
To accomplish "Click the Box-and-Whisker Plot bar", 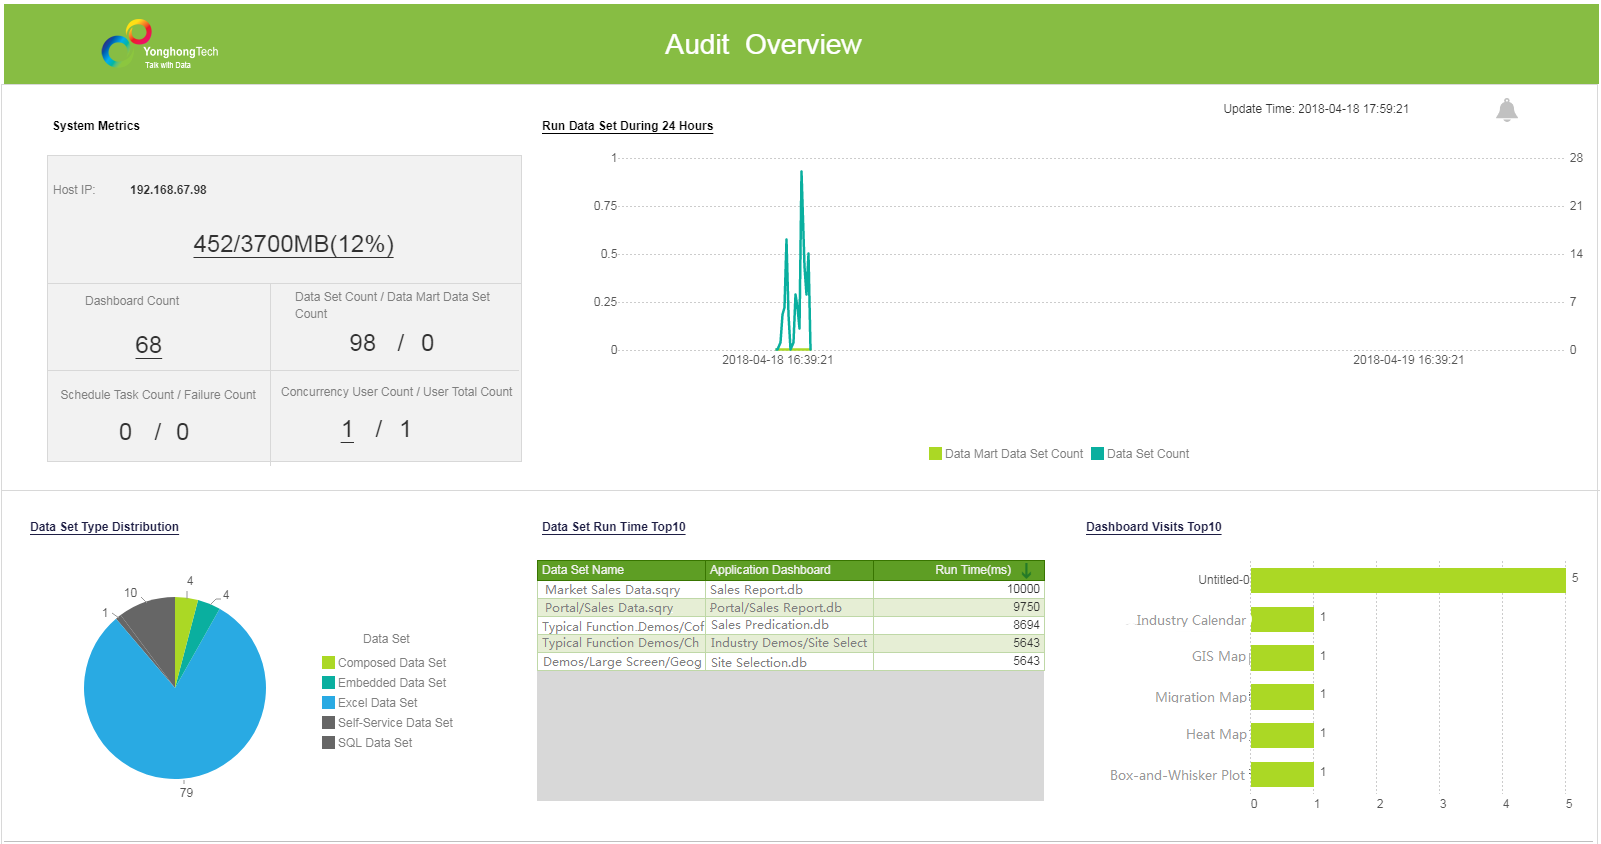I will coord(1282,774).
